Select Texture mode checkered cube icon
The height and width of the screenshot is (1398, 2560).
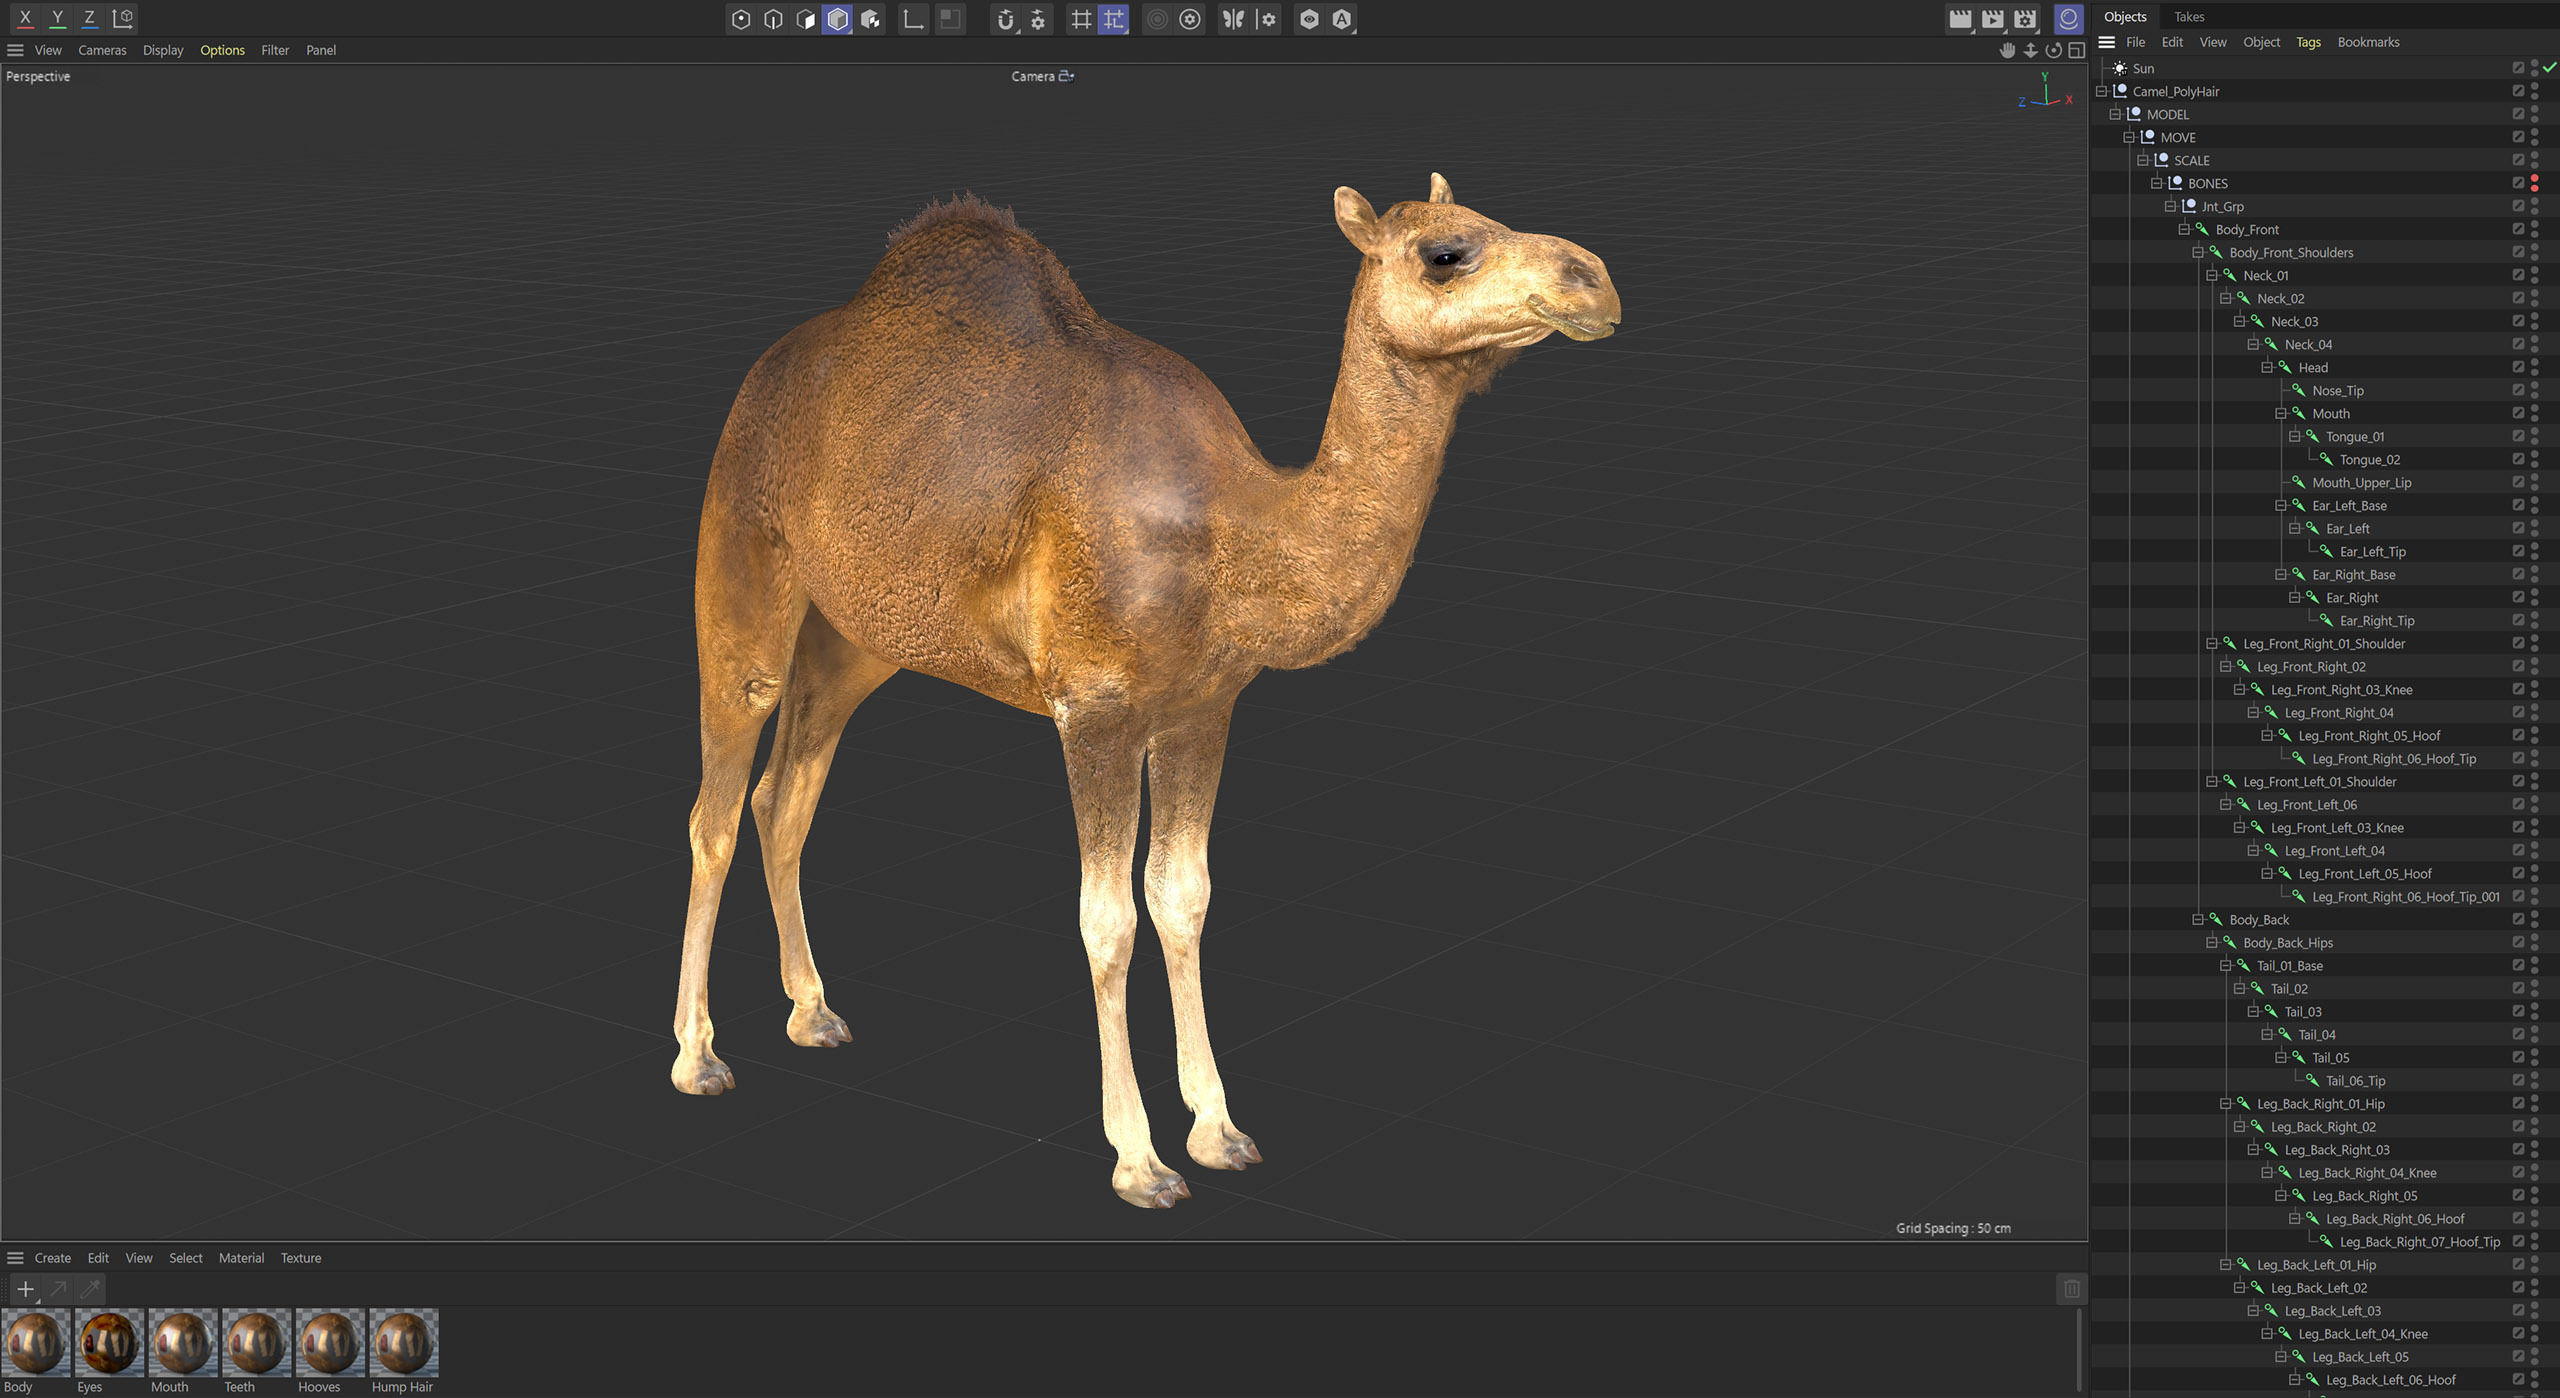pos(871,19)
